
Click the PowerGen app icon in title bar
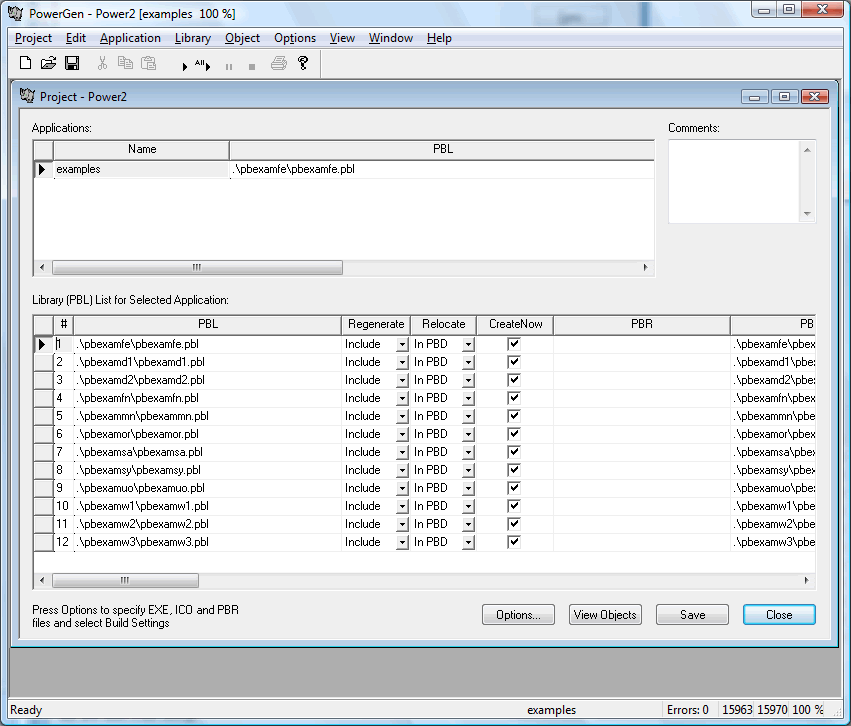(15, 13)
